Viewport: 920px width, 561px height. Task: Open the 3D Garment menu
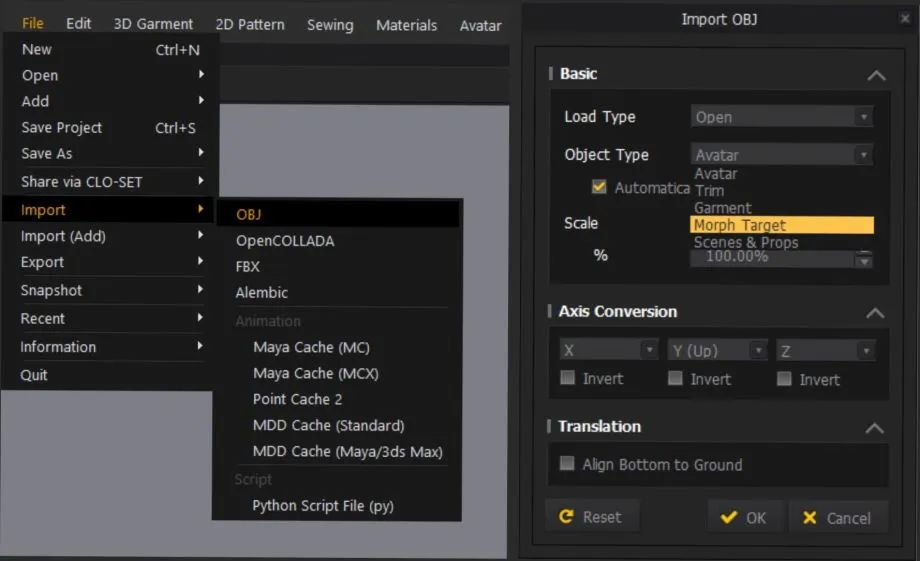click(153, 24)
